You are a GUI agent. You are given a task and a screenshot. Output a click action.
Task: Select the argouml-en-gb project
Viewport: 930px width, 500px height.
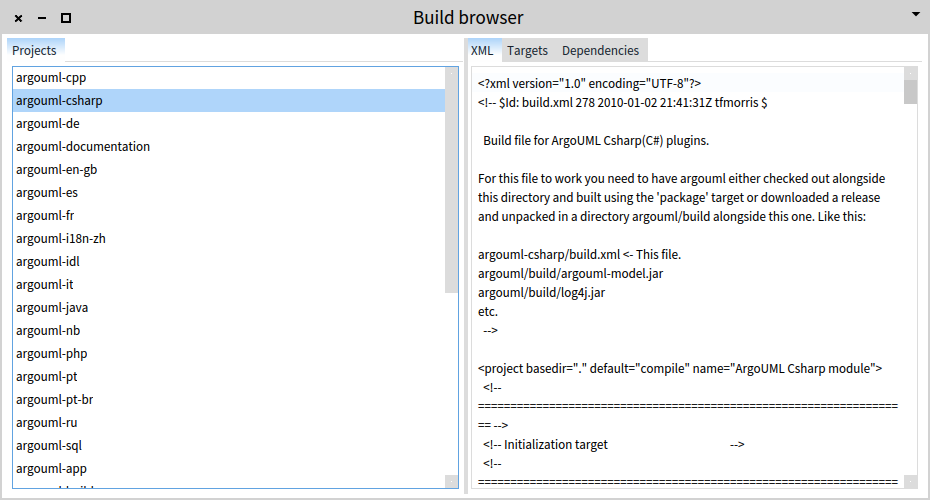pos(56,169)
